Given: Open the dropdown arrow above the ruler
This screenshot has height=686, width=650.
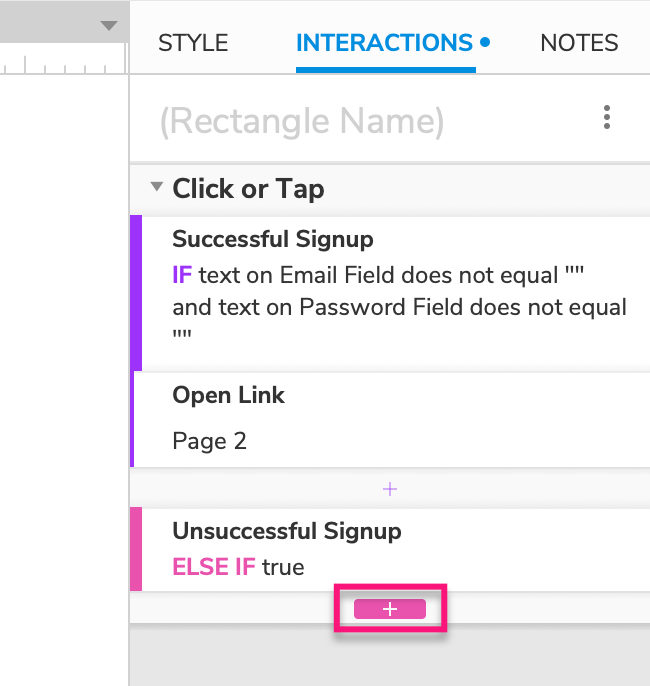Looking at the screenshot, I should tap(109, 26).
